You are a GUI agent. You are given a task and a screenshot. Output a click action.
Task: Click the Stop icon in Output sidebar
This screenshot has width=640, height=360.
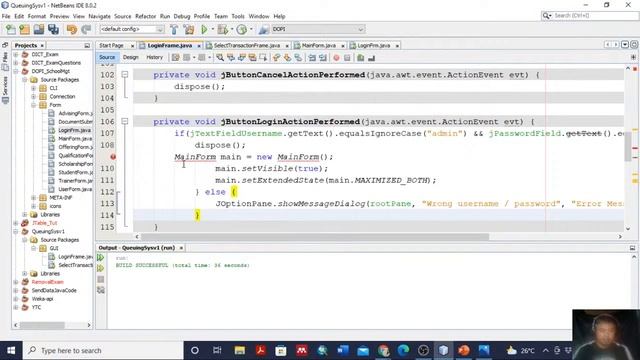(101, 280)
